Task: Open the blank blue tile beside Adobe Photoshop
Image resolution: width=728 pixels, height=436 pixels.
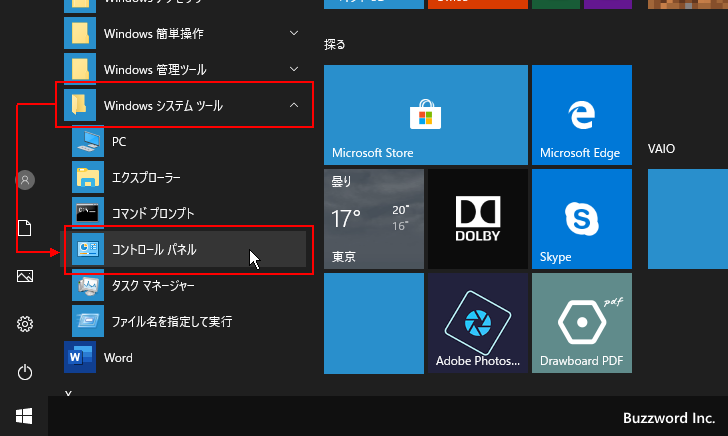Action: (374, 323)
